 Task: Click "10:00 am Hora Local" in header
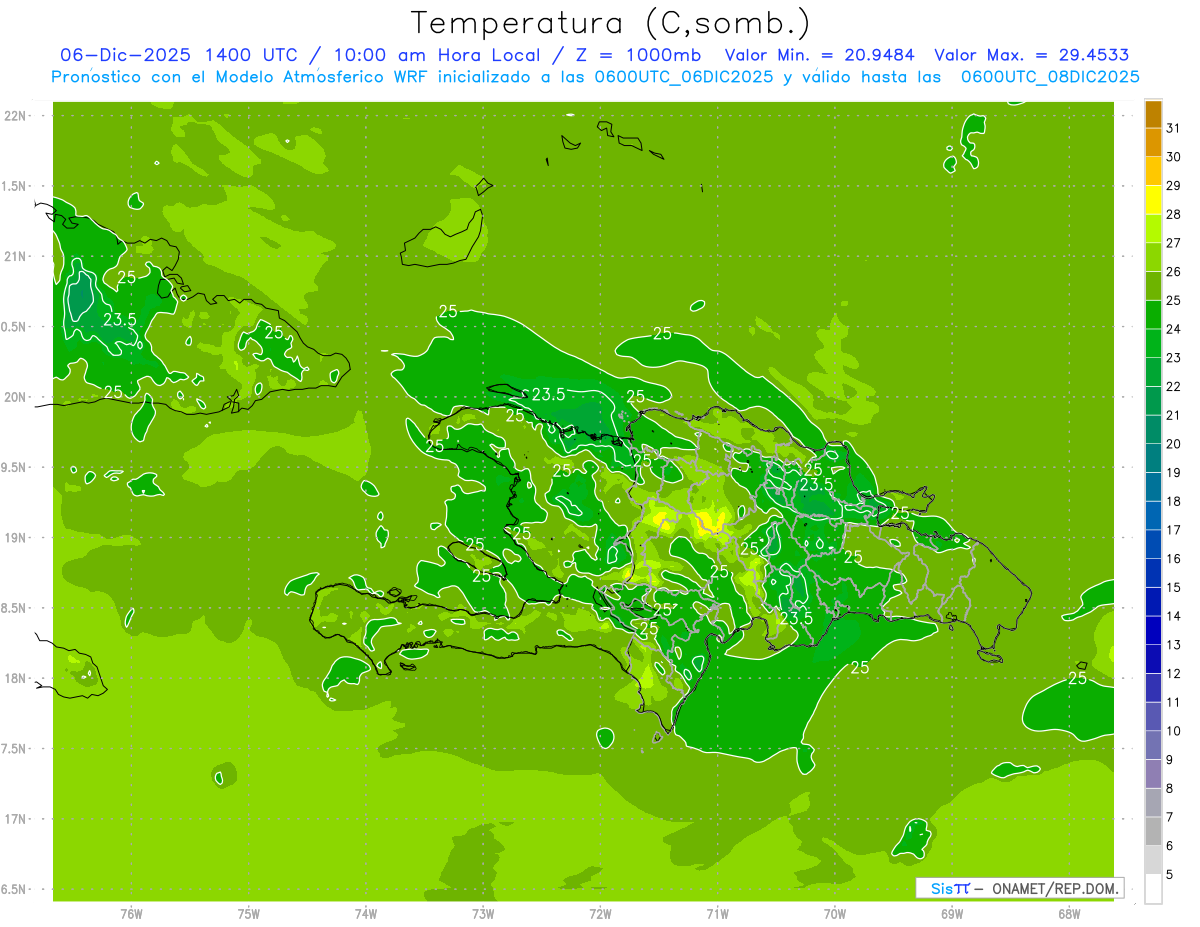click(436, 55)
